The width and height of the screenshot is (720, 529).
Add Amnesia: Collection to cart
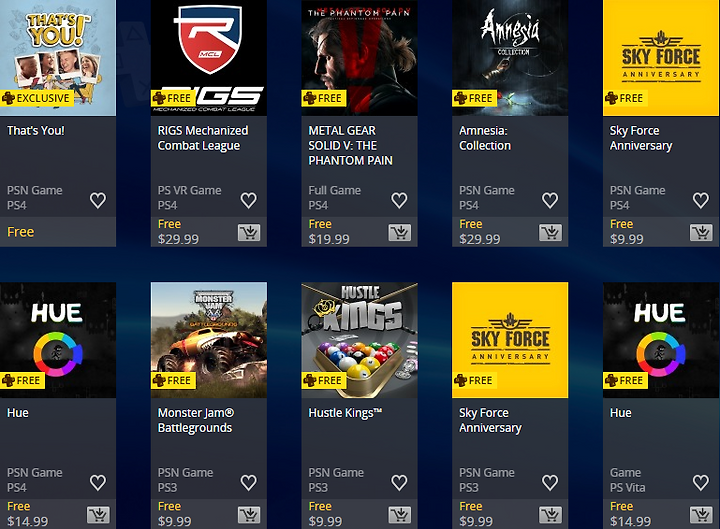pos(550,233)
